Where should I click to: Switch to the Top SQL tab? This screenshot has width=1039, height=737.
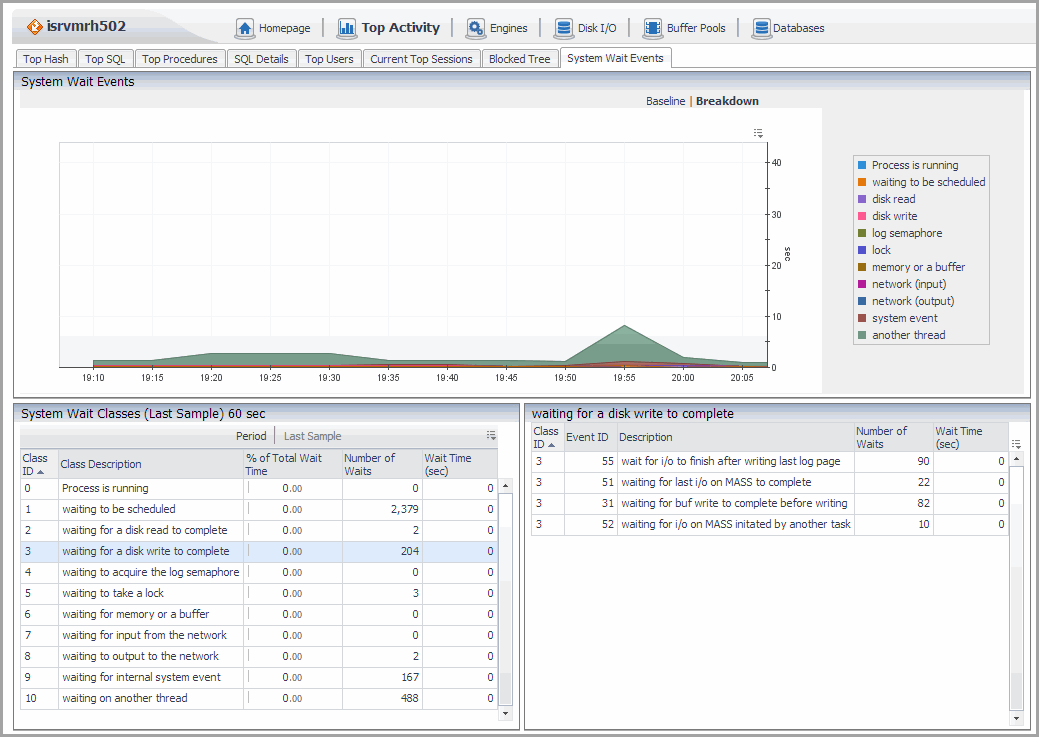(x=105, y=59)
